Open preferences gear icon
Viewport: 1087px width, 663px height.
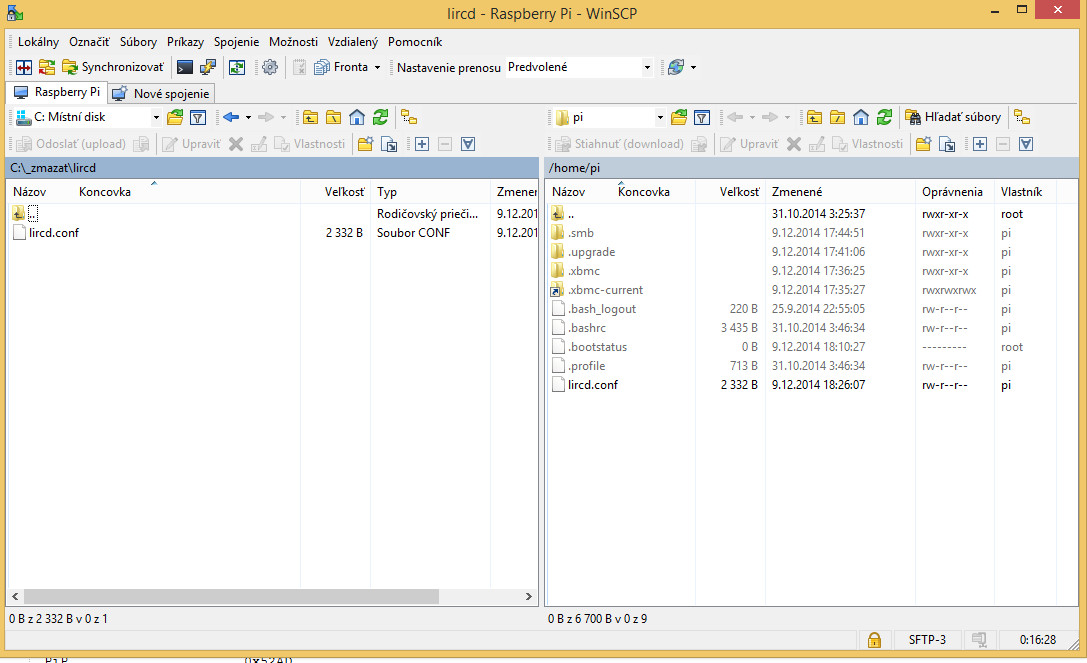270,67
